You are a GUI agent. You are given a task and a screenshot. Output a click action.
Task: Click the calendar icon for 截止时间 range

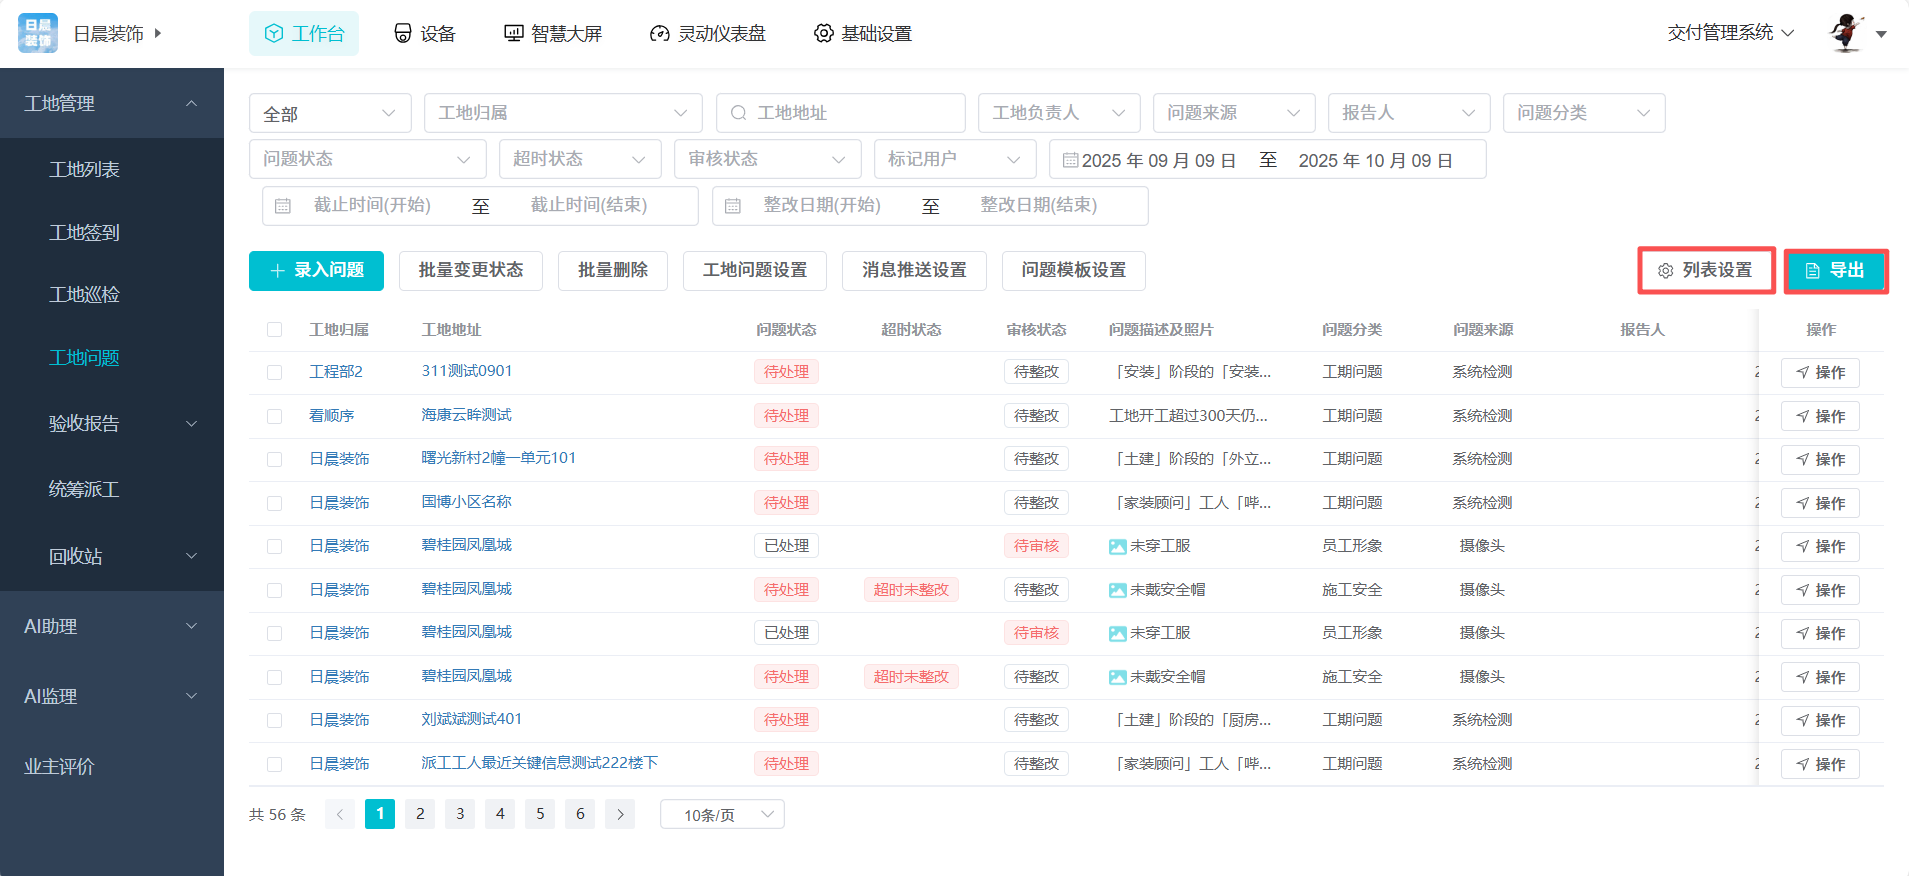pos(283,206)
